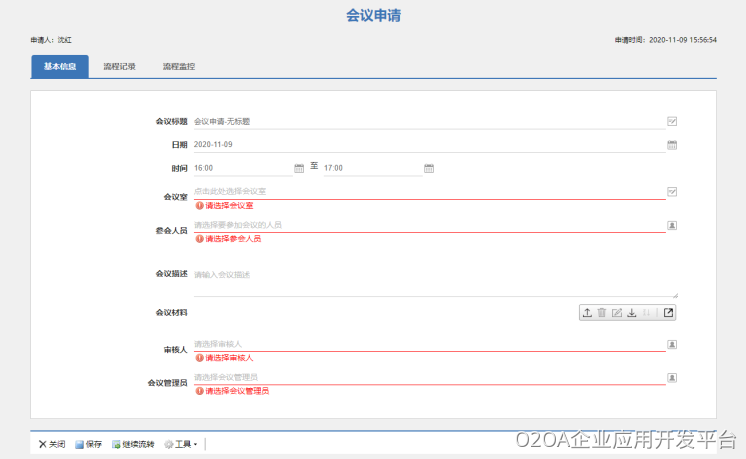Image resolution: width=746 pixels, height=459 pixels.
Task: Open person selector for 参会人员
Action: point(672,225)
